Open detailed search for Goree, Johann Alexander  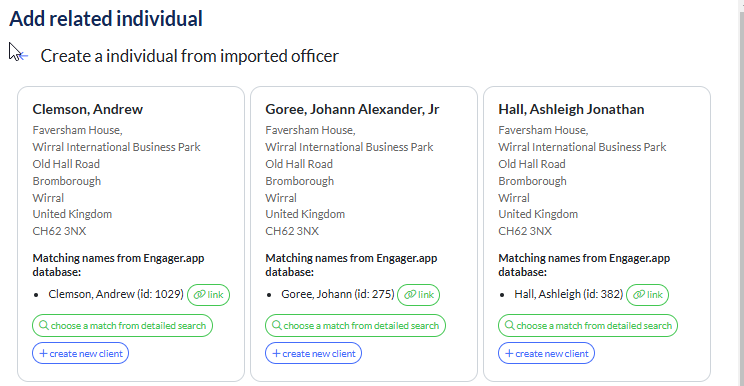click(355, 326)
